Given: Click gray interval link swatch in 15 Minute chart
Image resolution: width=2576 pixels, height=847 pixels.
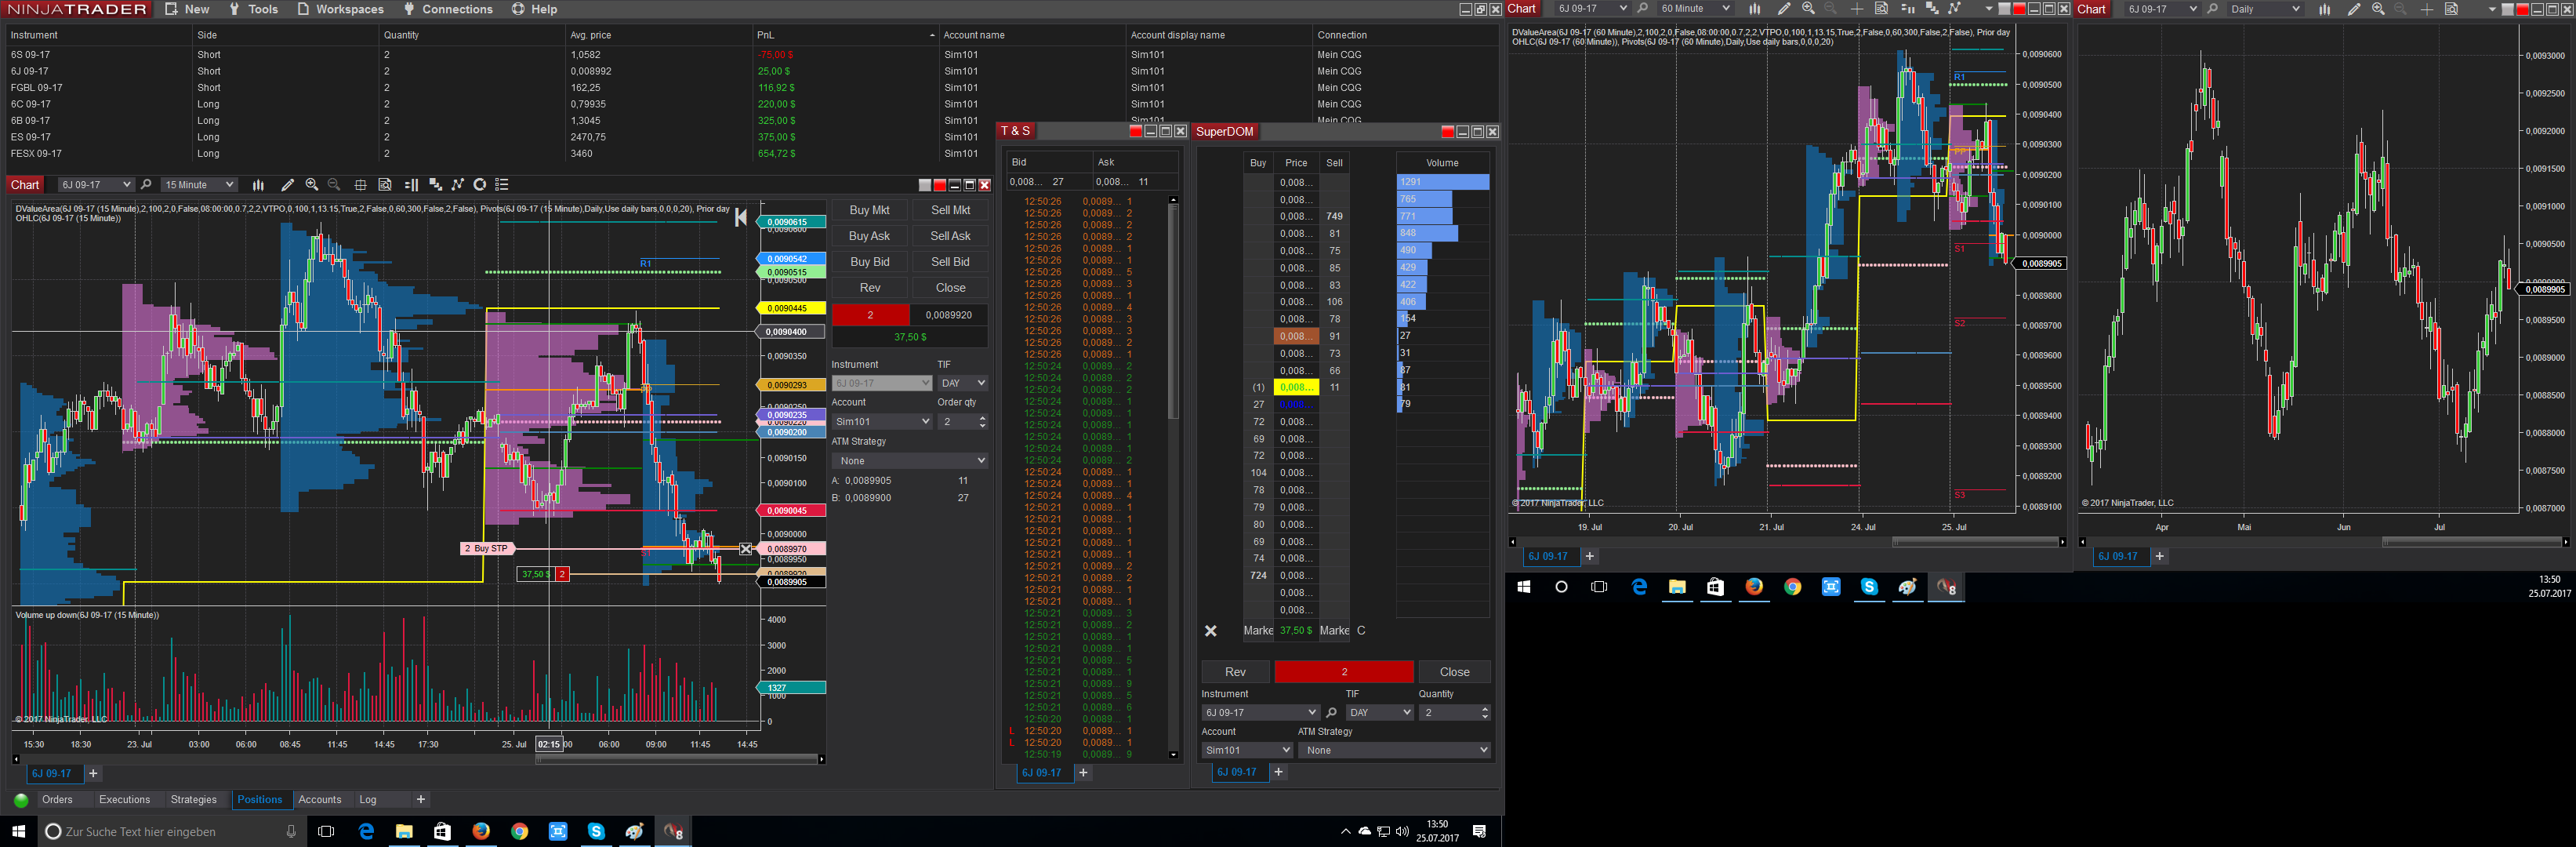Looking at the screenshot, I should coord(925,185).
